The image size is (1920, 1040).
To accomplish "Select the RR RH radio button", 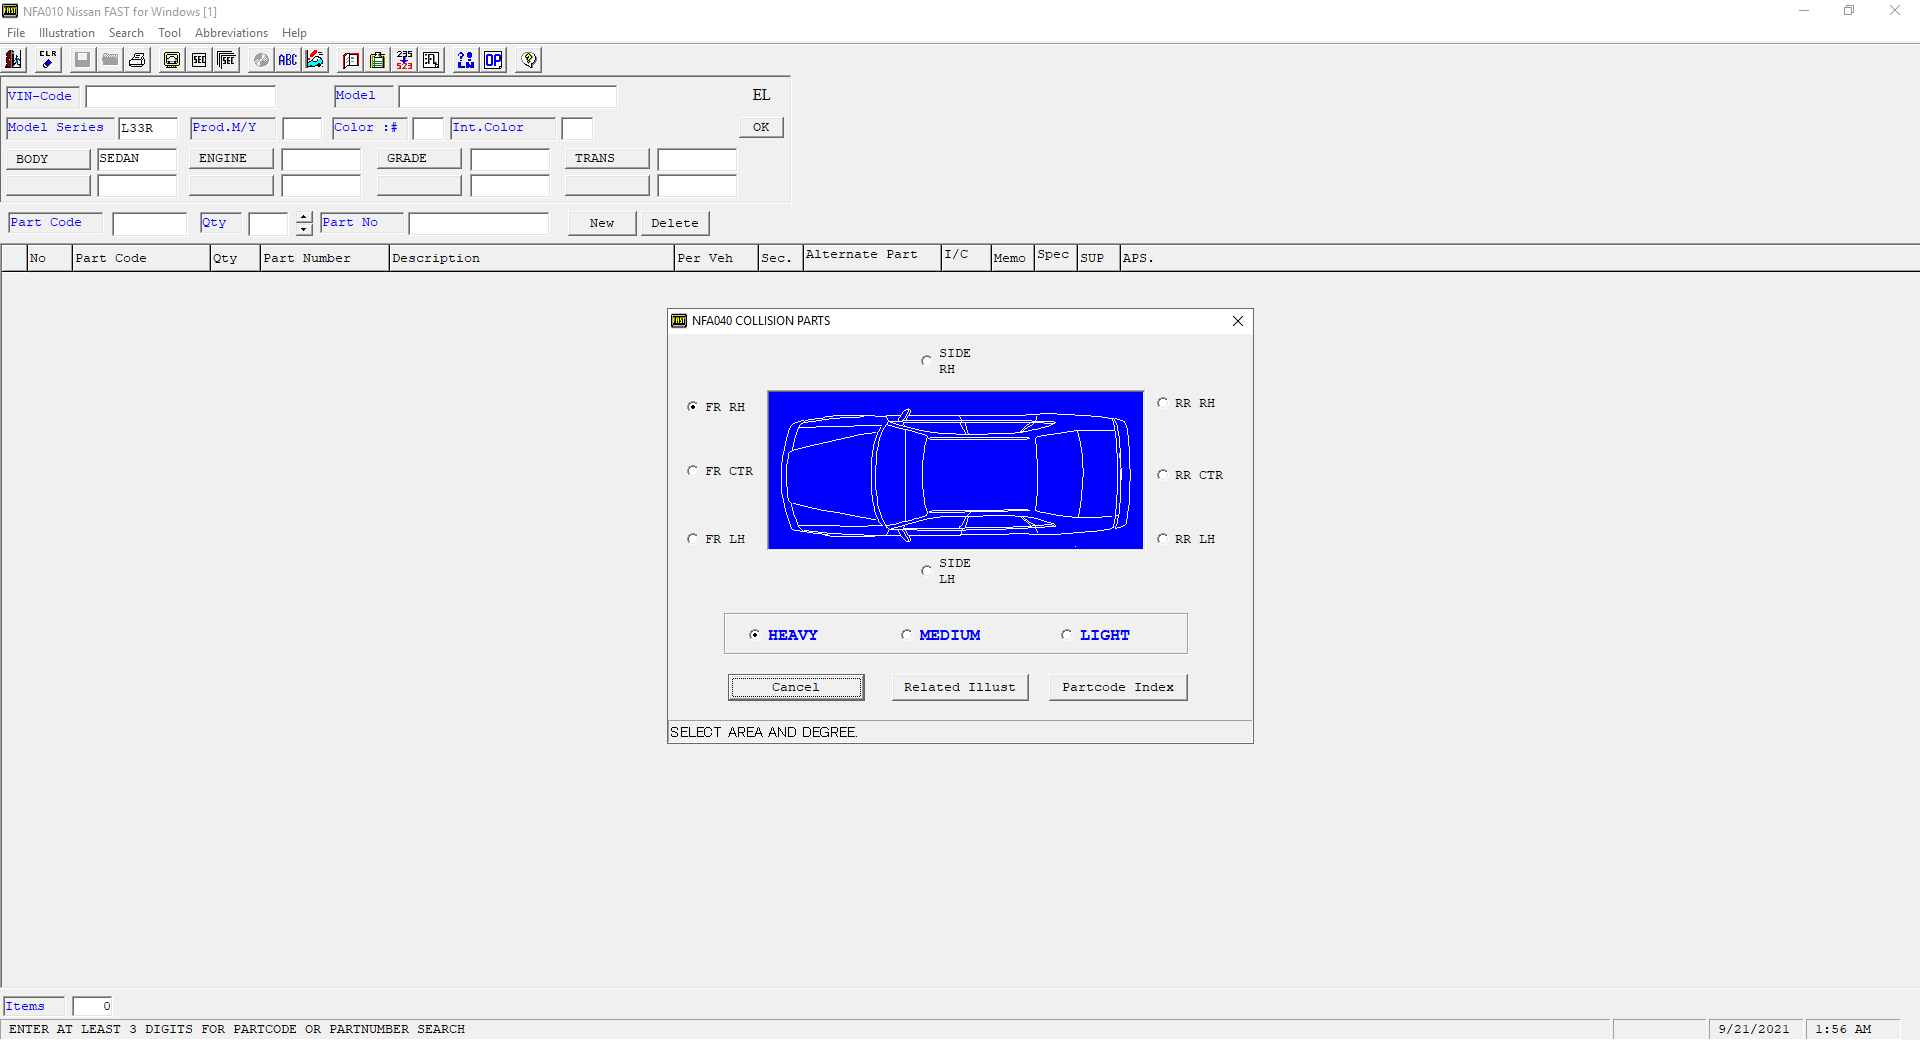I will click(1162, 403).
